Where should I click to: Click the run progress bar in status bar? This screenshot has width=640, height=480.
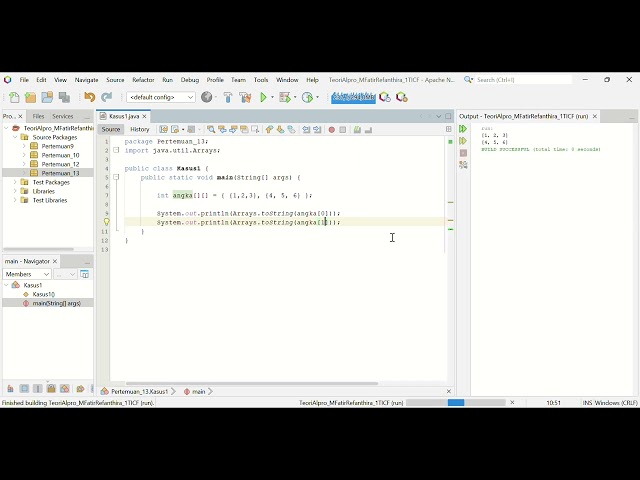pos(456,403)
